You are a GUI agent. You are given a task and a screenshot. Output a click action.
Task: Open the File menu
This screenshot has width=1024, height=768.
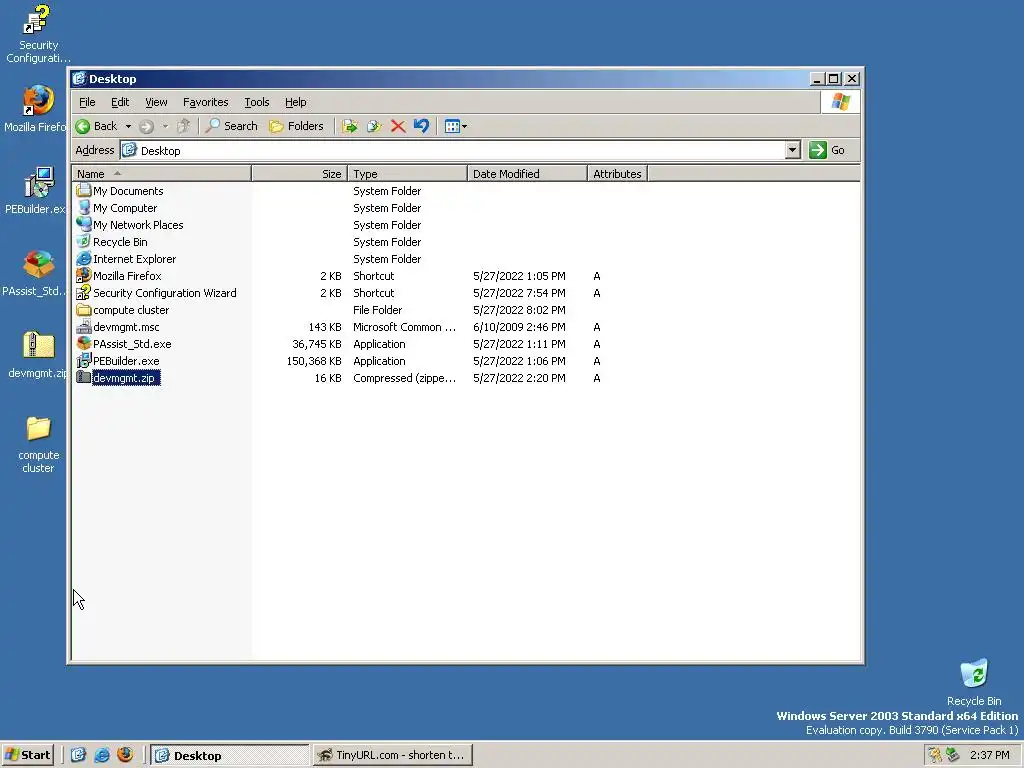click(x=87, y=102)
